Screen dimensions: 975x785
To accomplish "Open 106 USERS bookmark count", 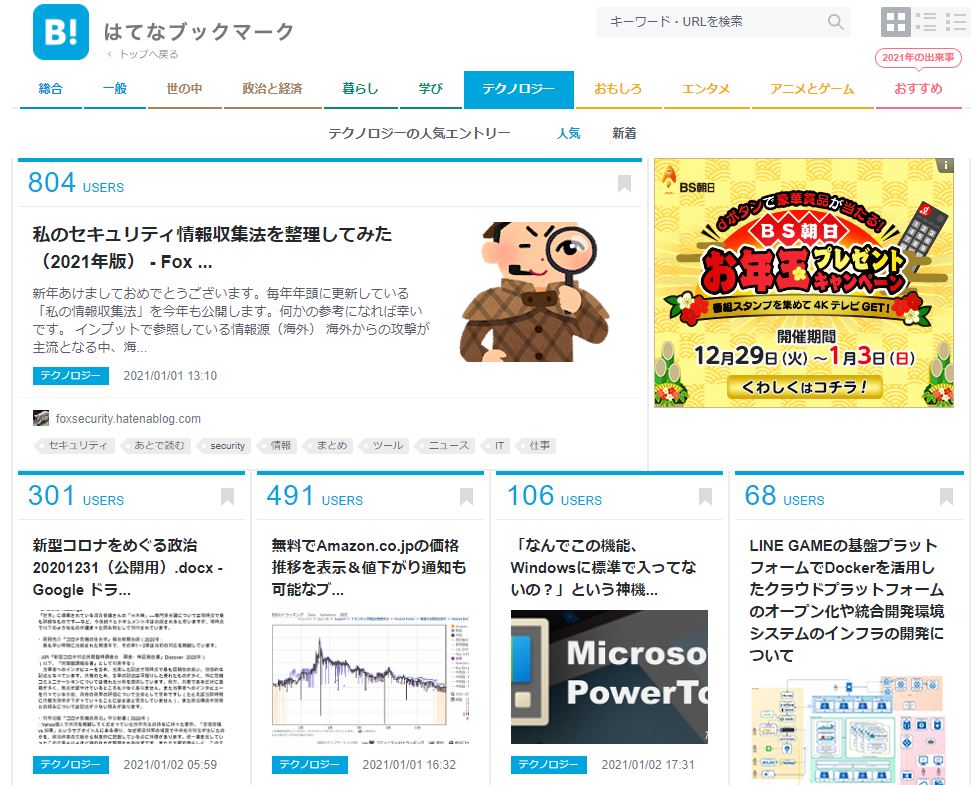I will click(555, 496).
